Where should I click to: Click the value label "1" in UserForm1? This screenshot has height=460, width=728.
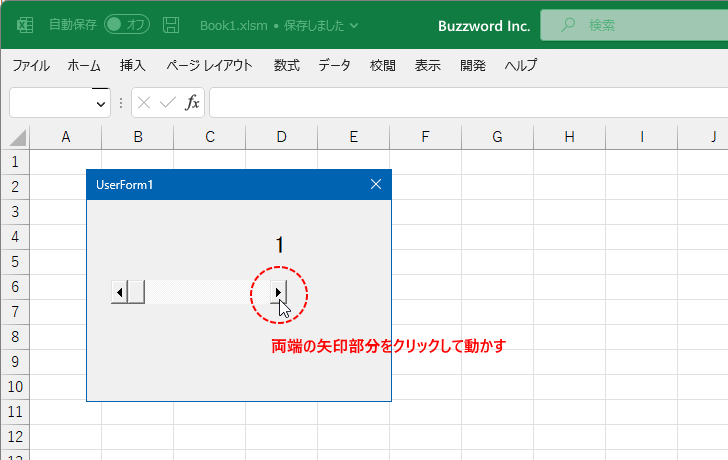280,245
